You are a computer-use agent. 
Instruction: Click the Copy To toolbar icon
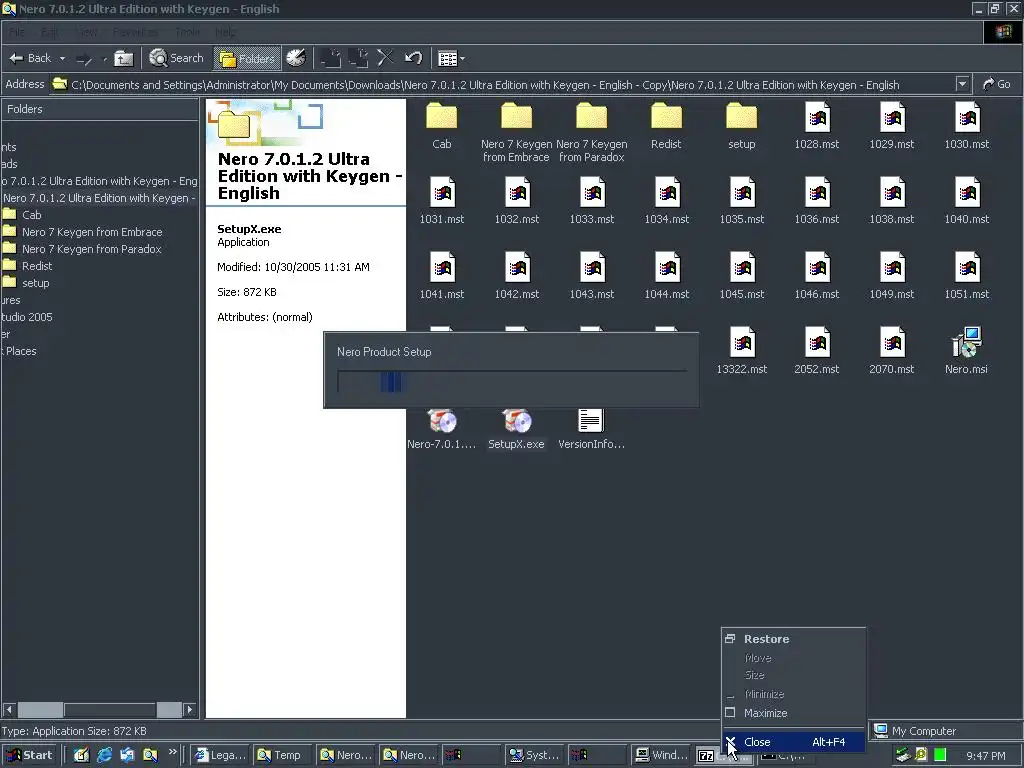[x=358, y=59]
